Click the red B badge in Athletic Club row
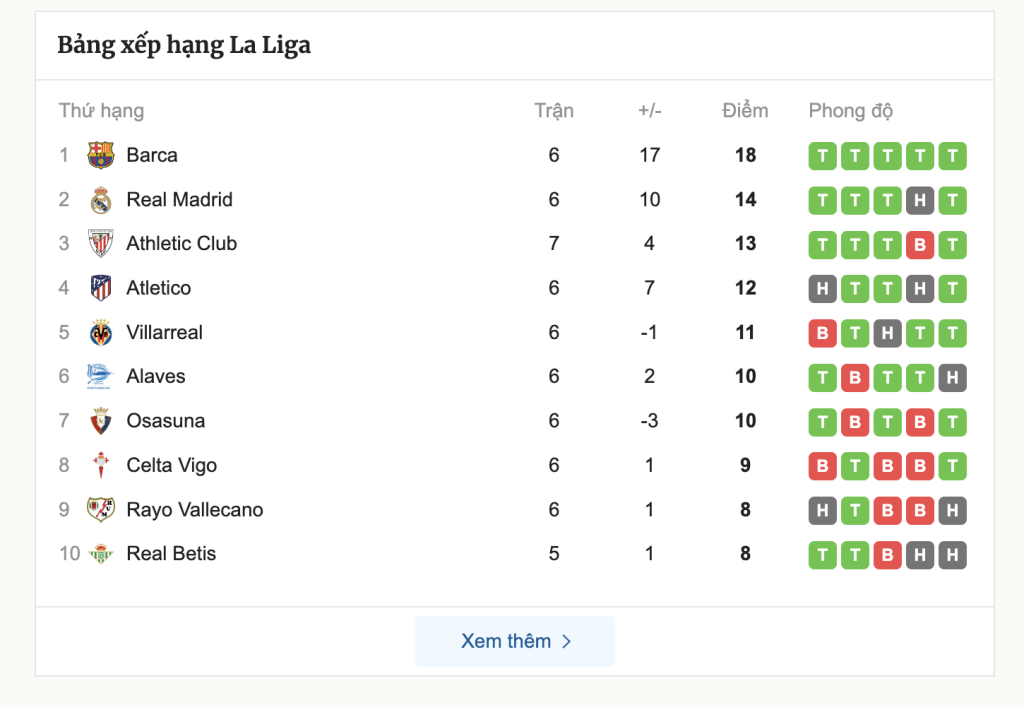Image resolution: width=1024 pixels, height=705 pixels. (x=920, y=245)
